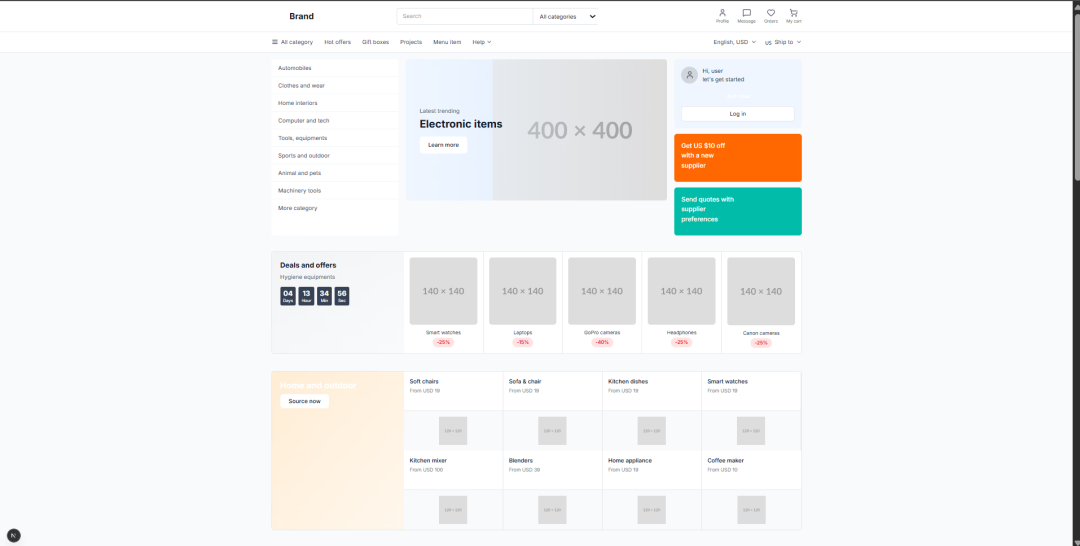The image size is (1080, 546).
Task: Click the hamburger All category icon
Action: [x=275, y=42]
